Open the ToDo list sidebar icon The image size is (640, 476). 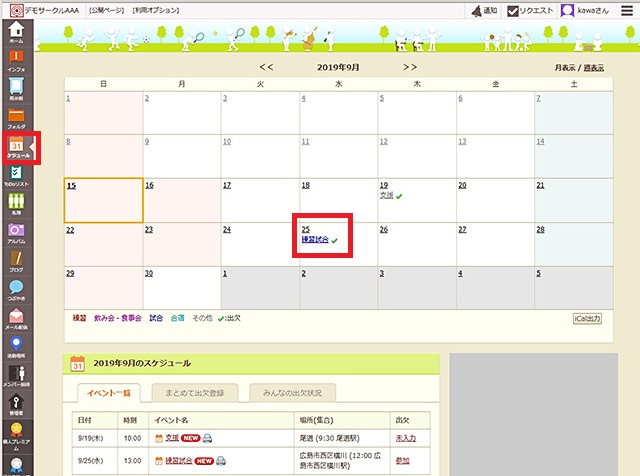tap(16, 177)
